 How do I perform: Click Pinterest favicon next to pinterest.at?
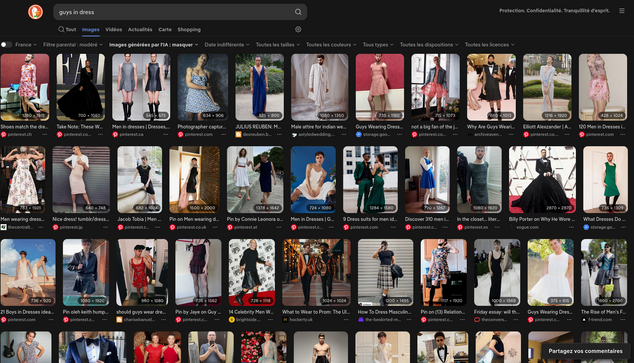click(230, 227)
